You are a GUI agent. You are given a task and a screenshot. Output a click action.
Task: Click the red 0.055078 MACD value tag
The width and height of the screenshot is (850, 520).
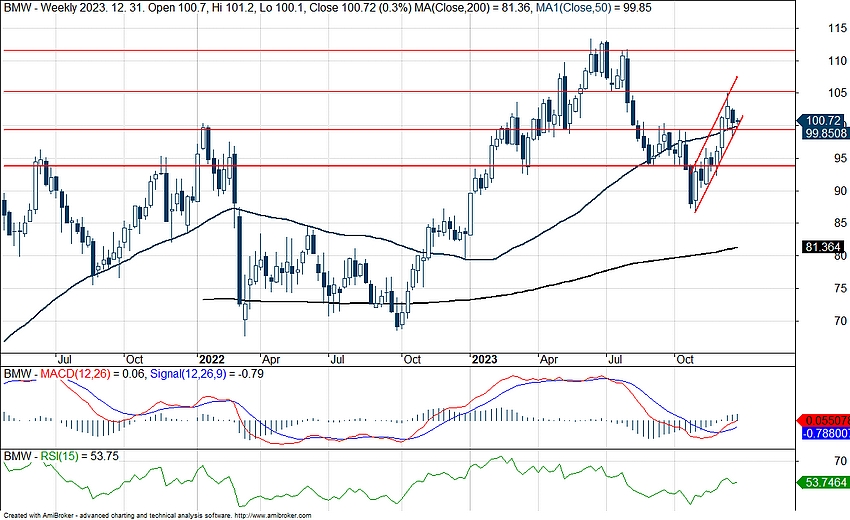click(823, 421)
